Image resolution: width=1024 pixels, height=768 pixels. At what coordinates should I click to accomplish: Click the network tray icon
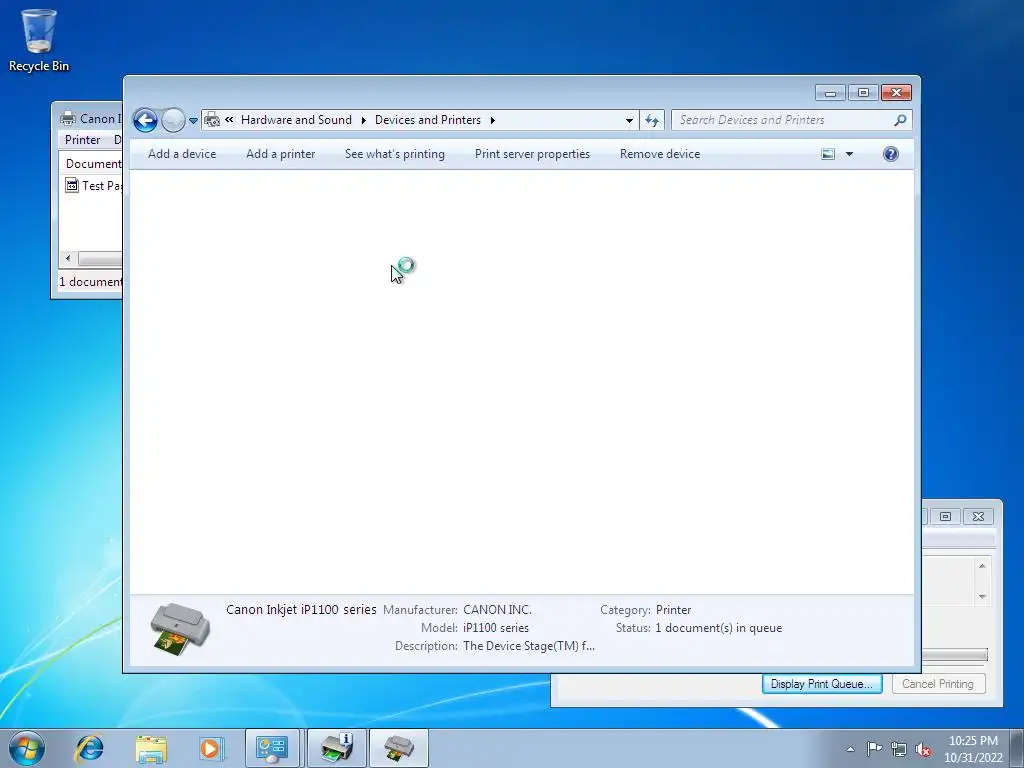click(899, 749)
